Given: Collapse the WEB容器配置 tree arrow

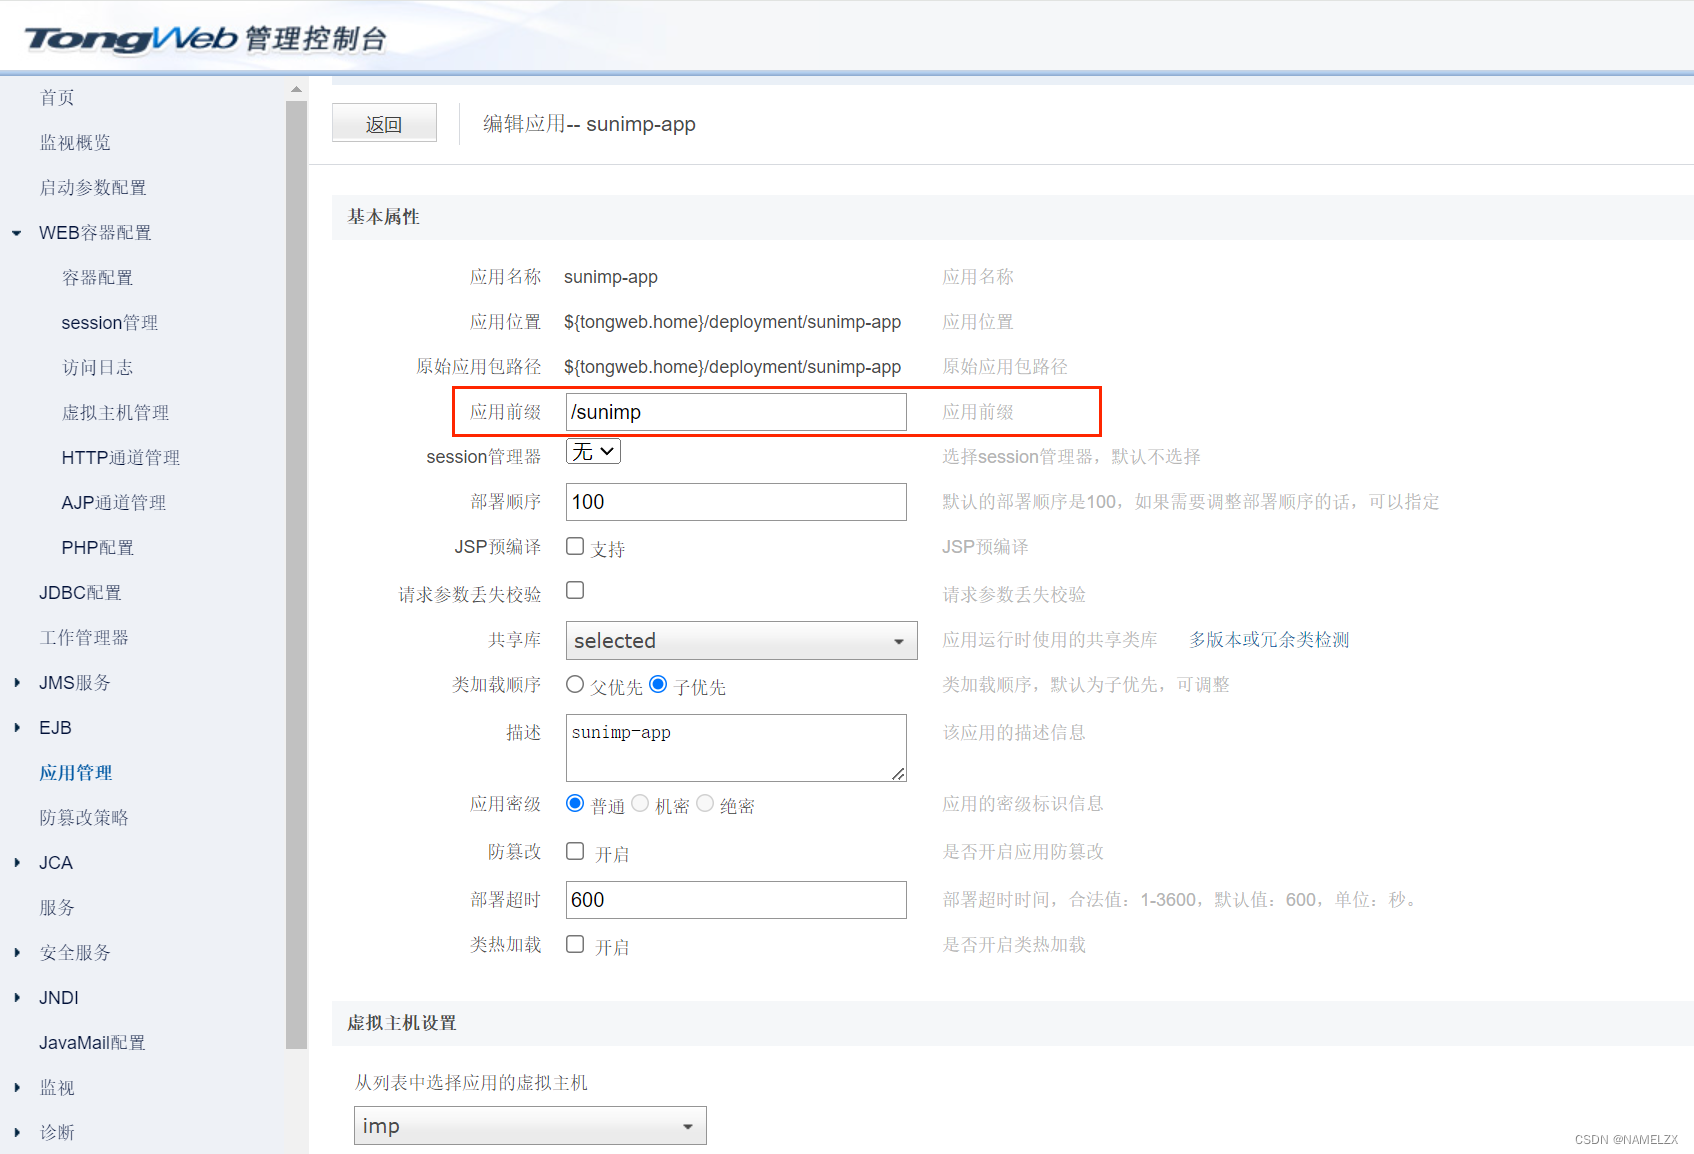Looking at the screenshot, I should (x=17, y=233).
